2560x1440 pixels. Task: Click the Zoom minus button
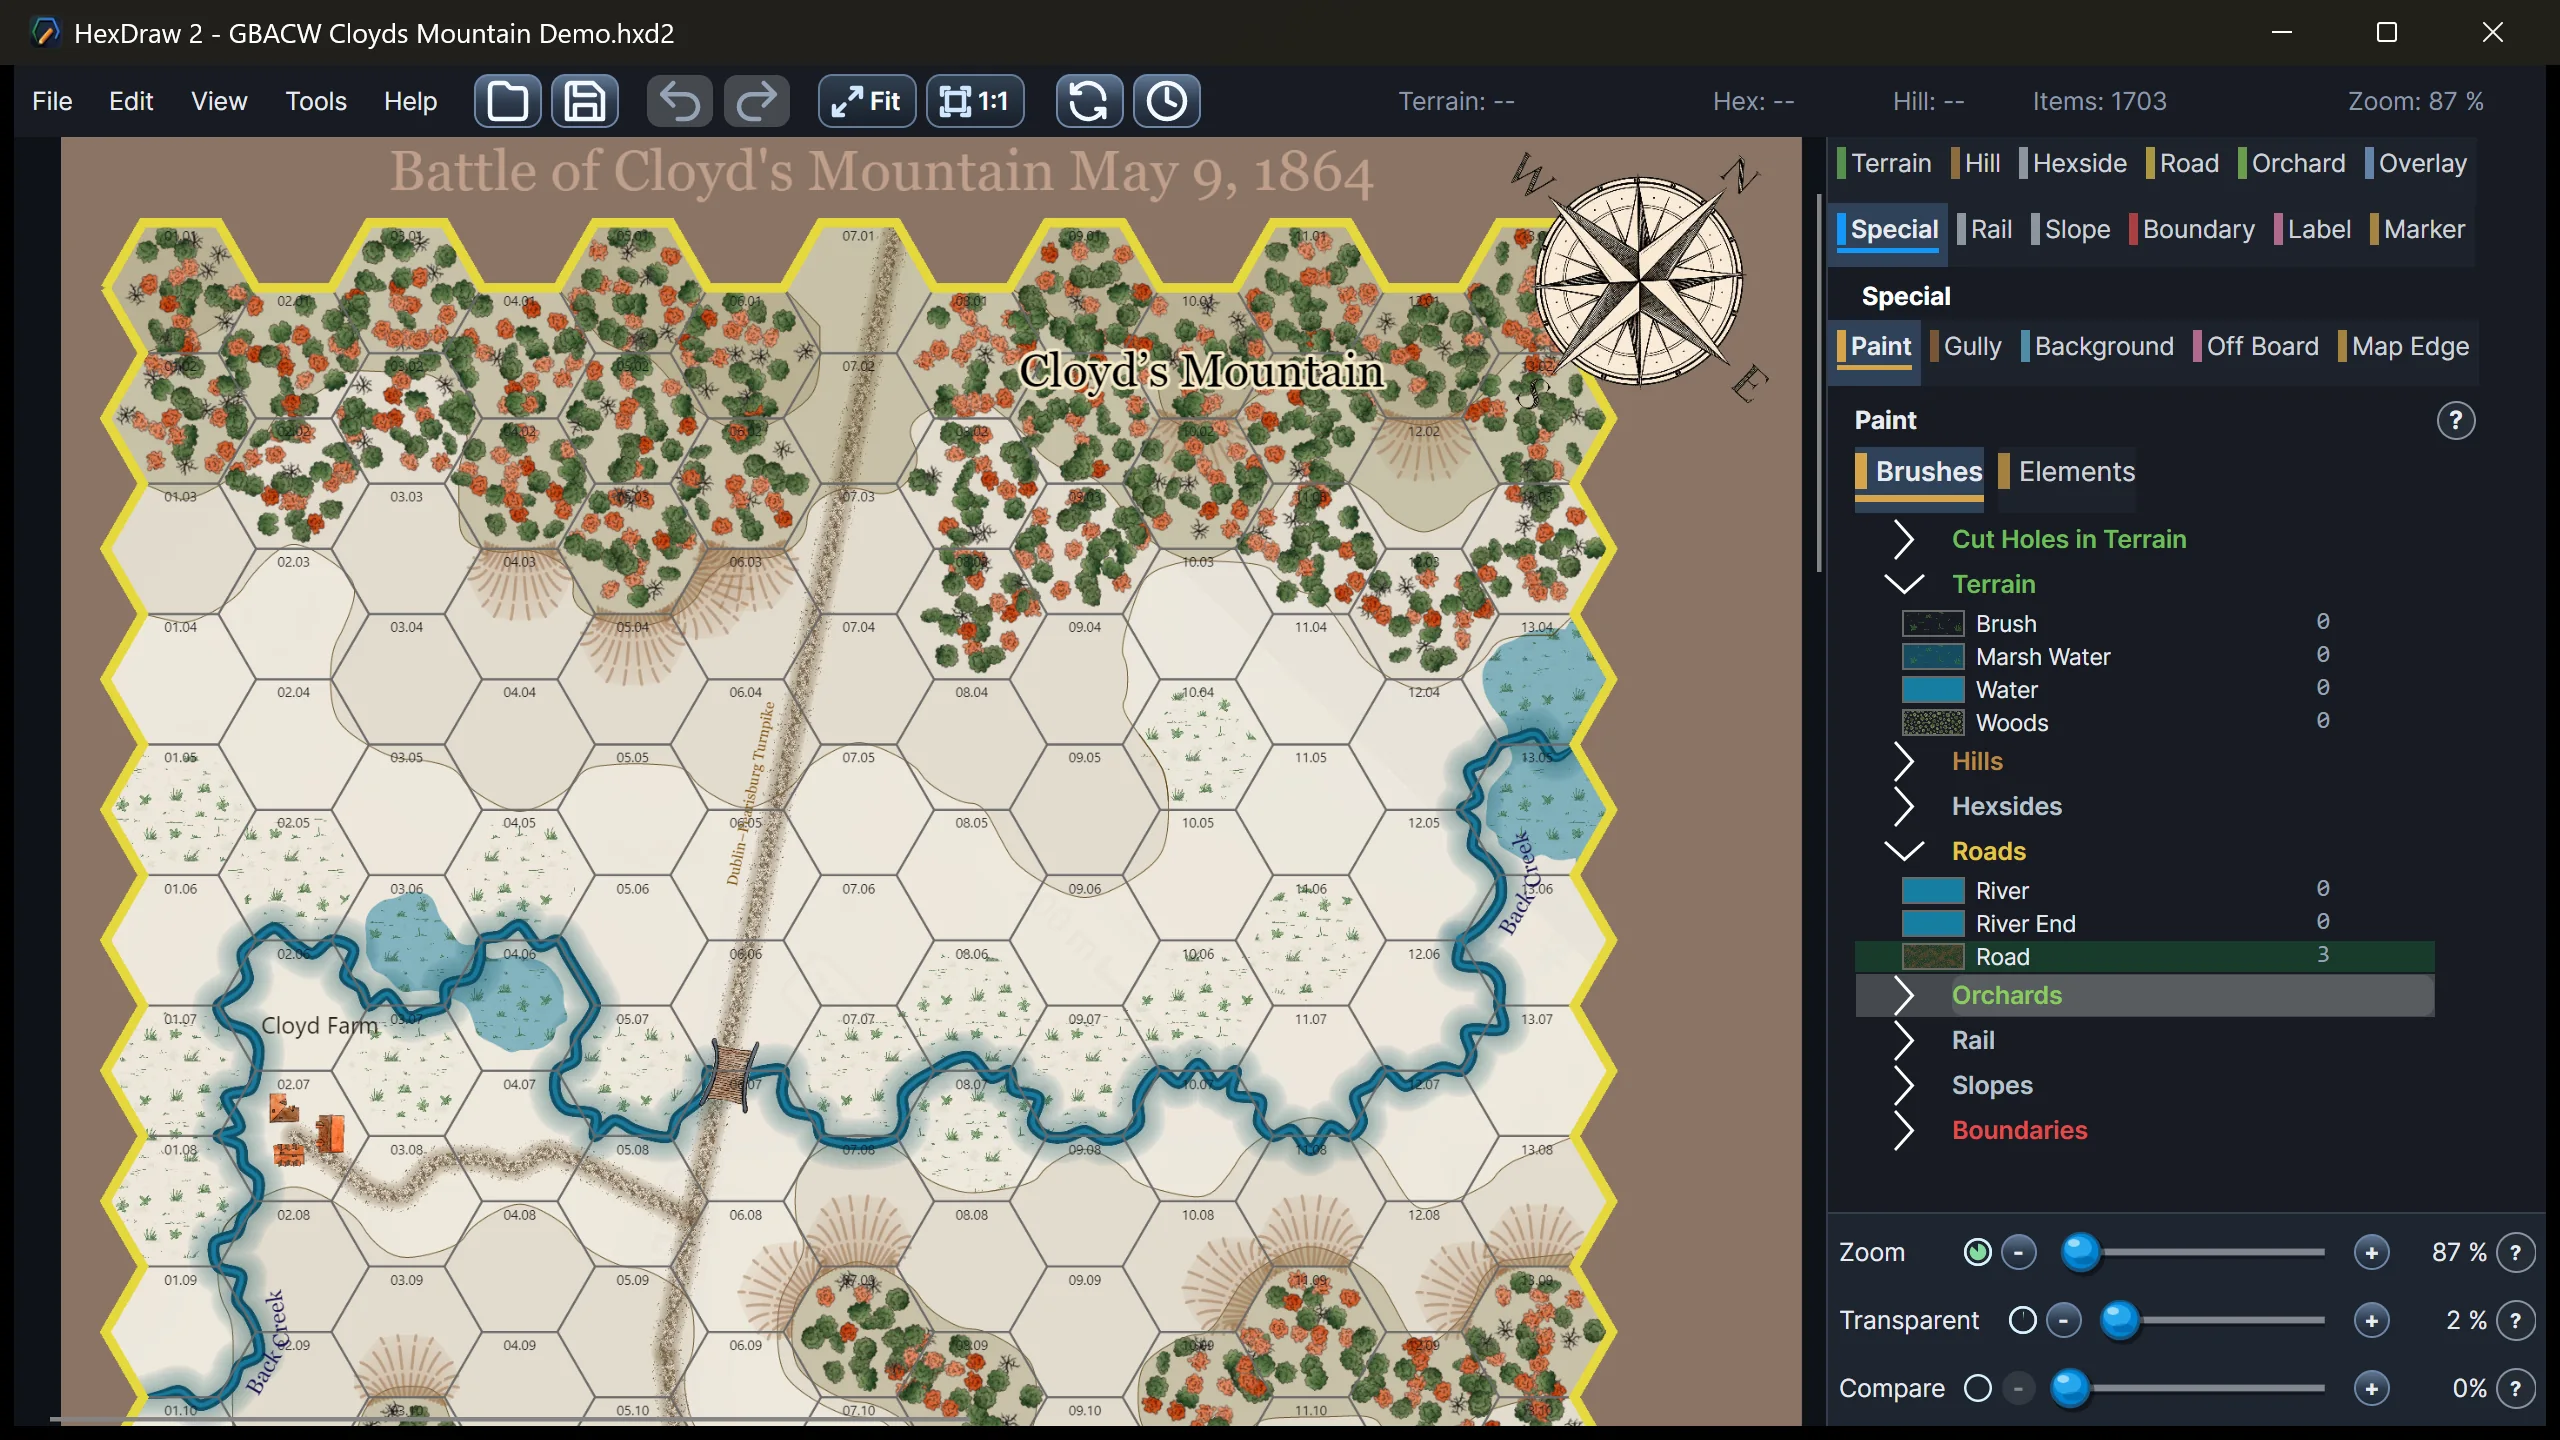[2019, 1252]
